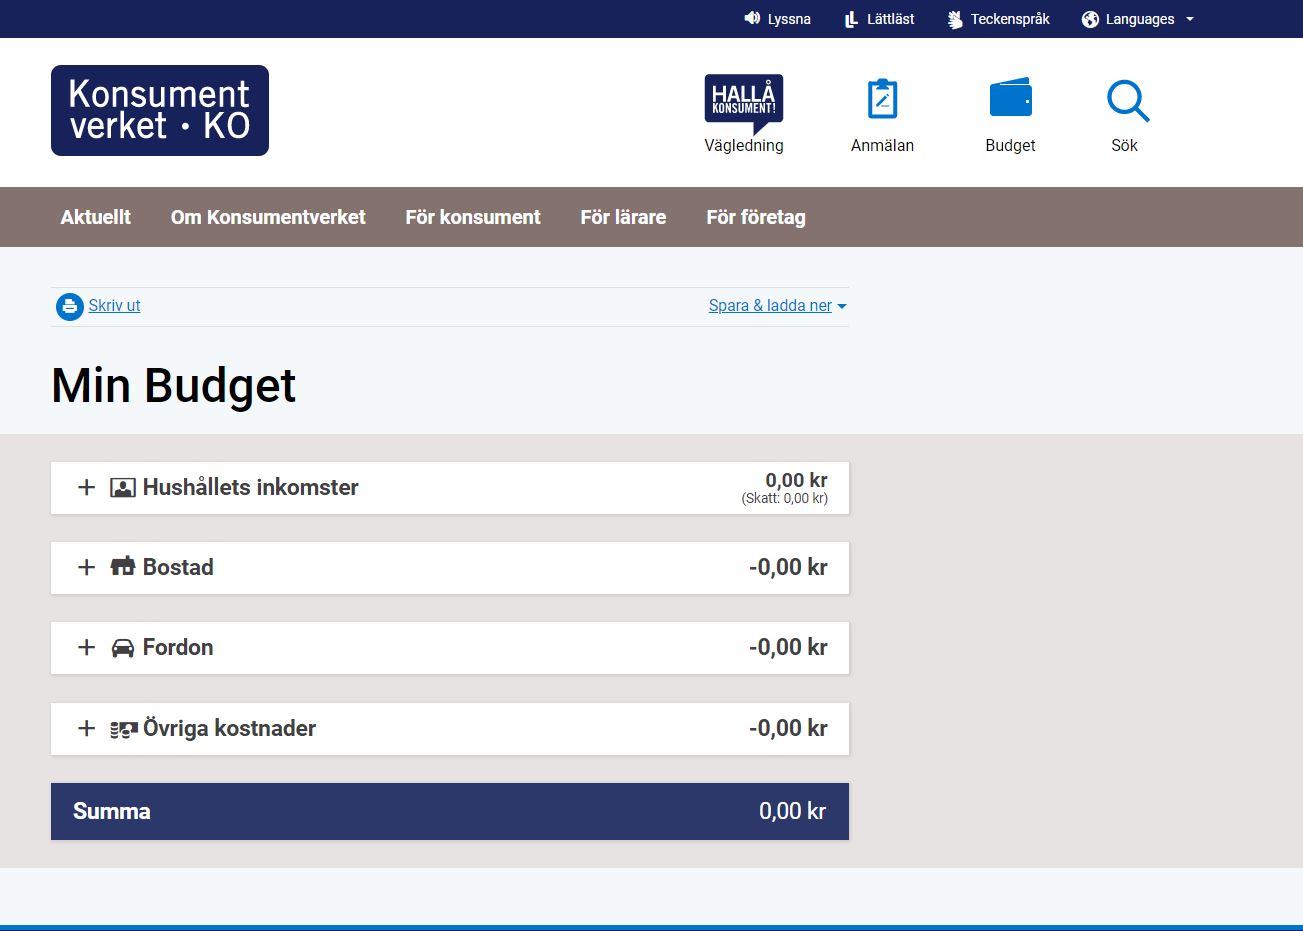Click the Lättläst icon
Screen dimensions: 1303x931
click(x=851, y=19)
